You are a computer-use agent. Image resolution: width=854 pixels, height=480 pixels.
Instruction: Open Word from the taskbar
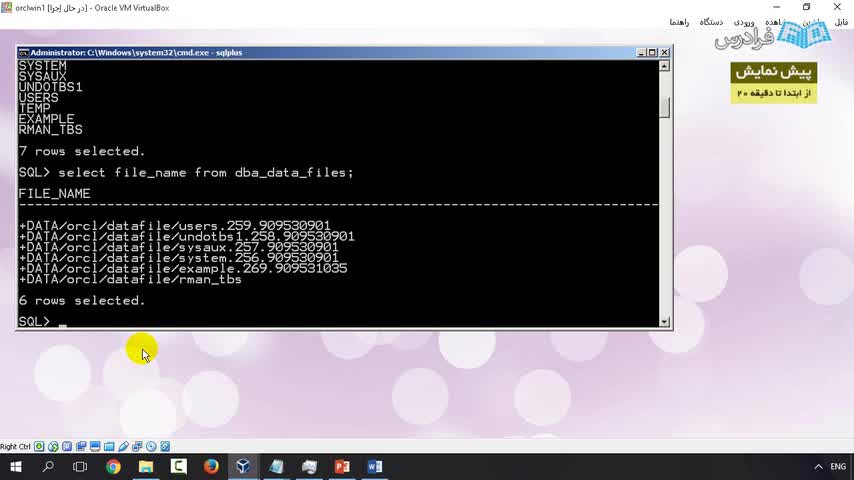point(375,467)
